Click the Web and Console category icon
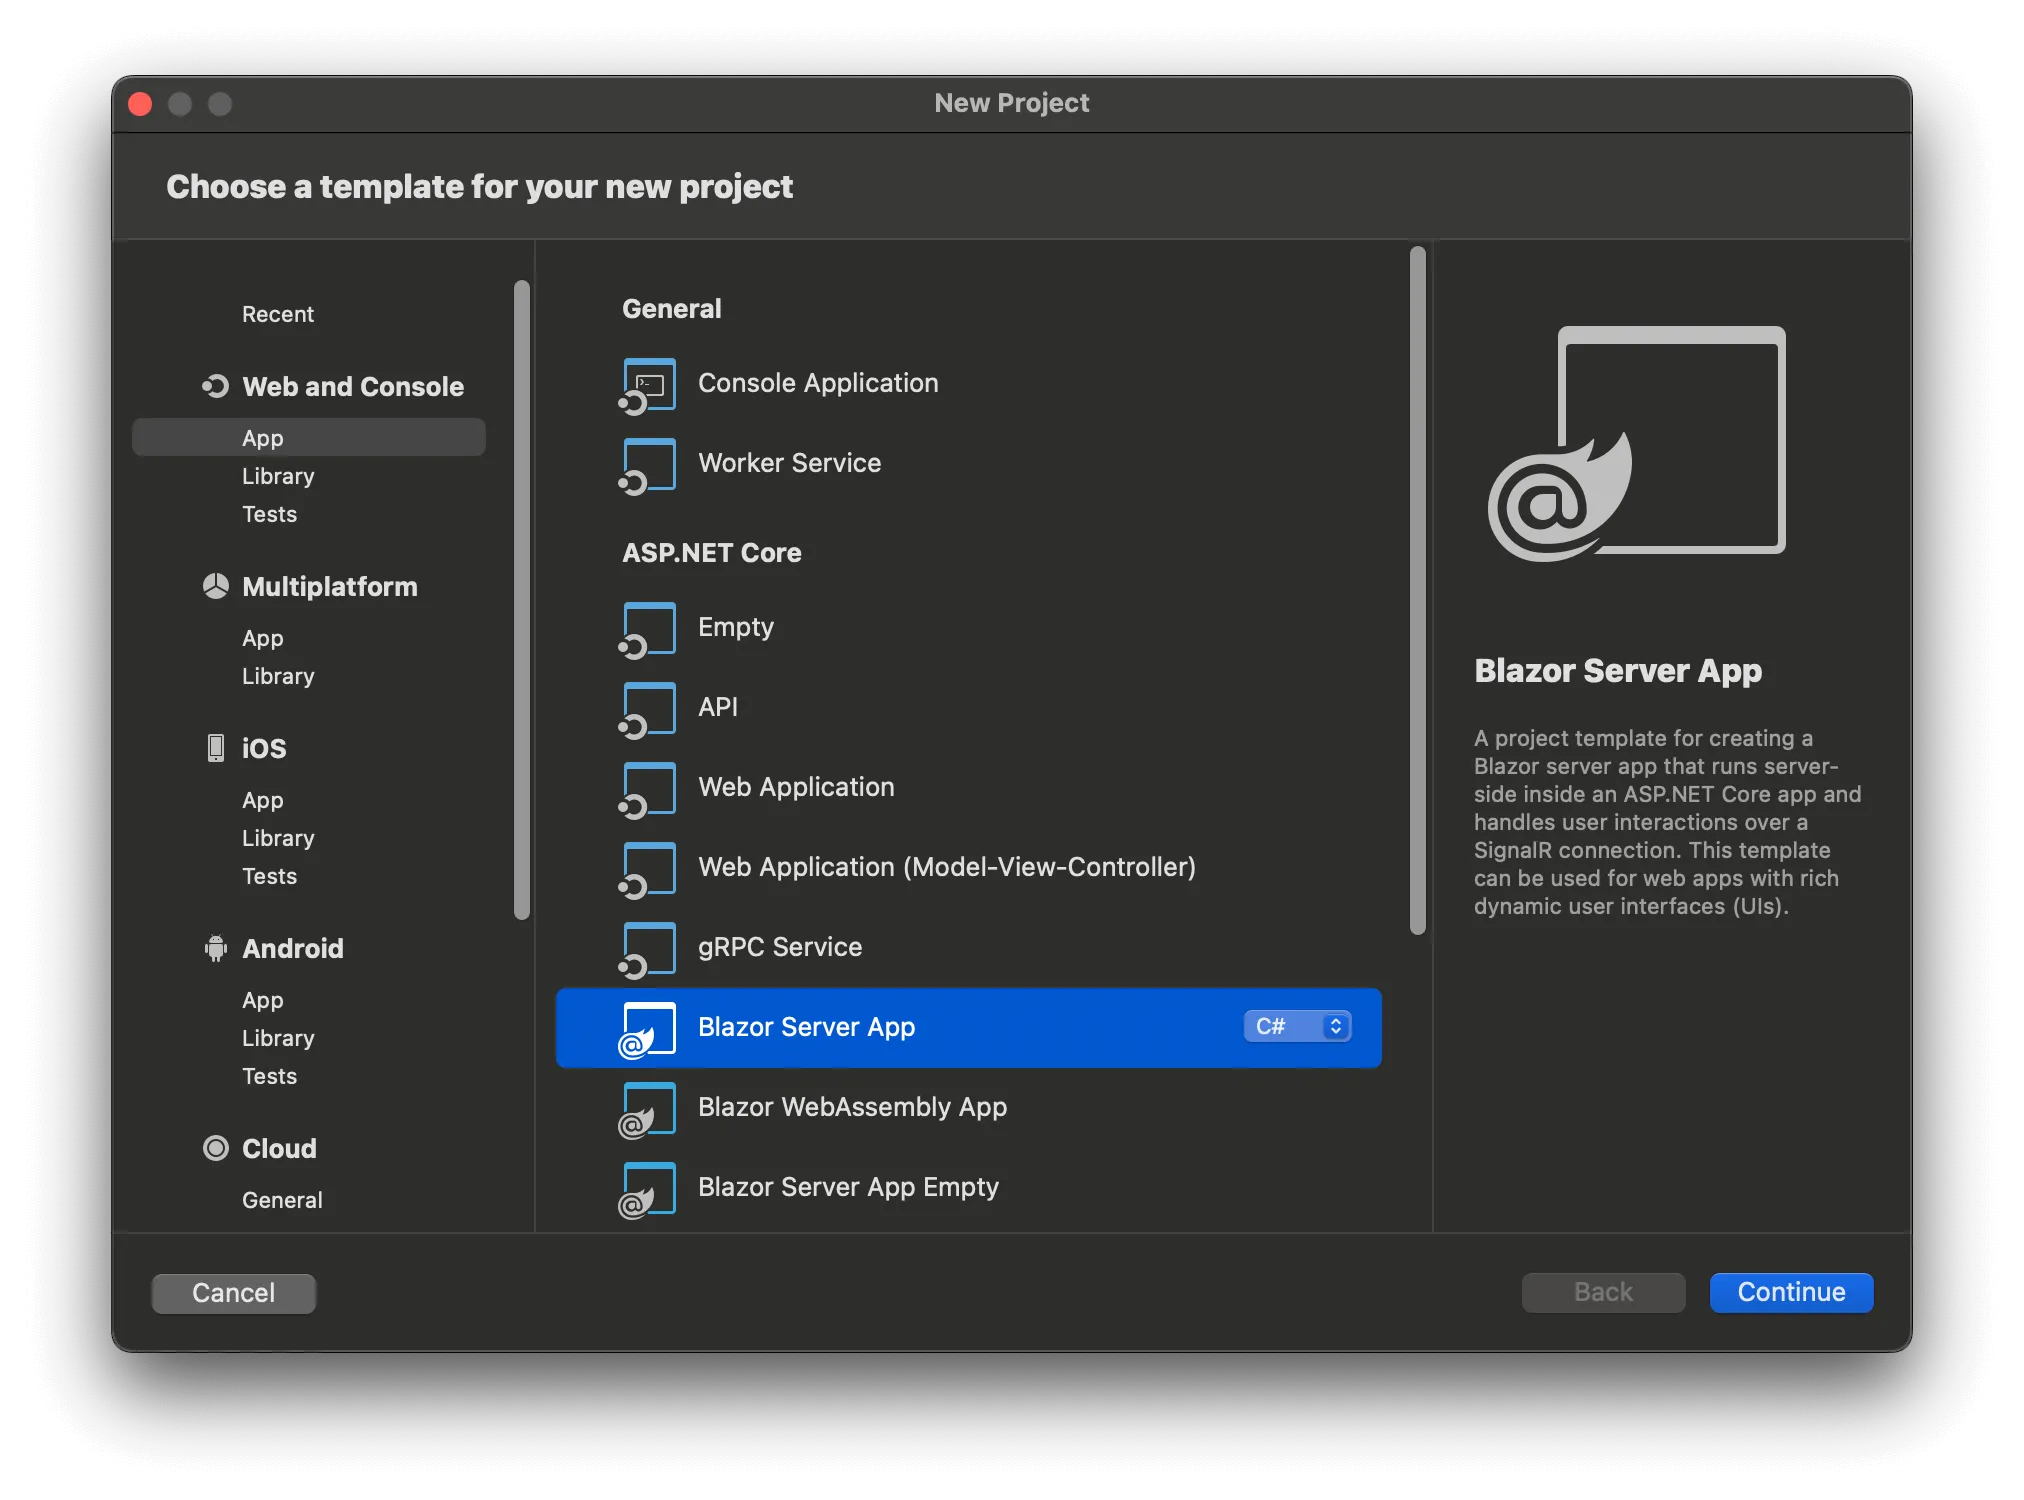This screenshot has width=2024, height=1500. coord(215,387)
